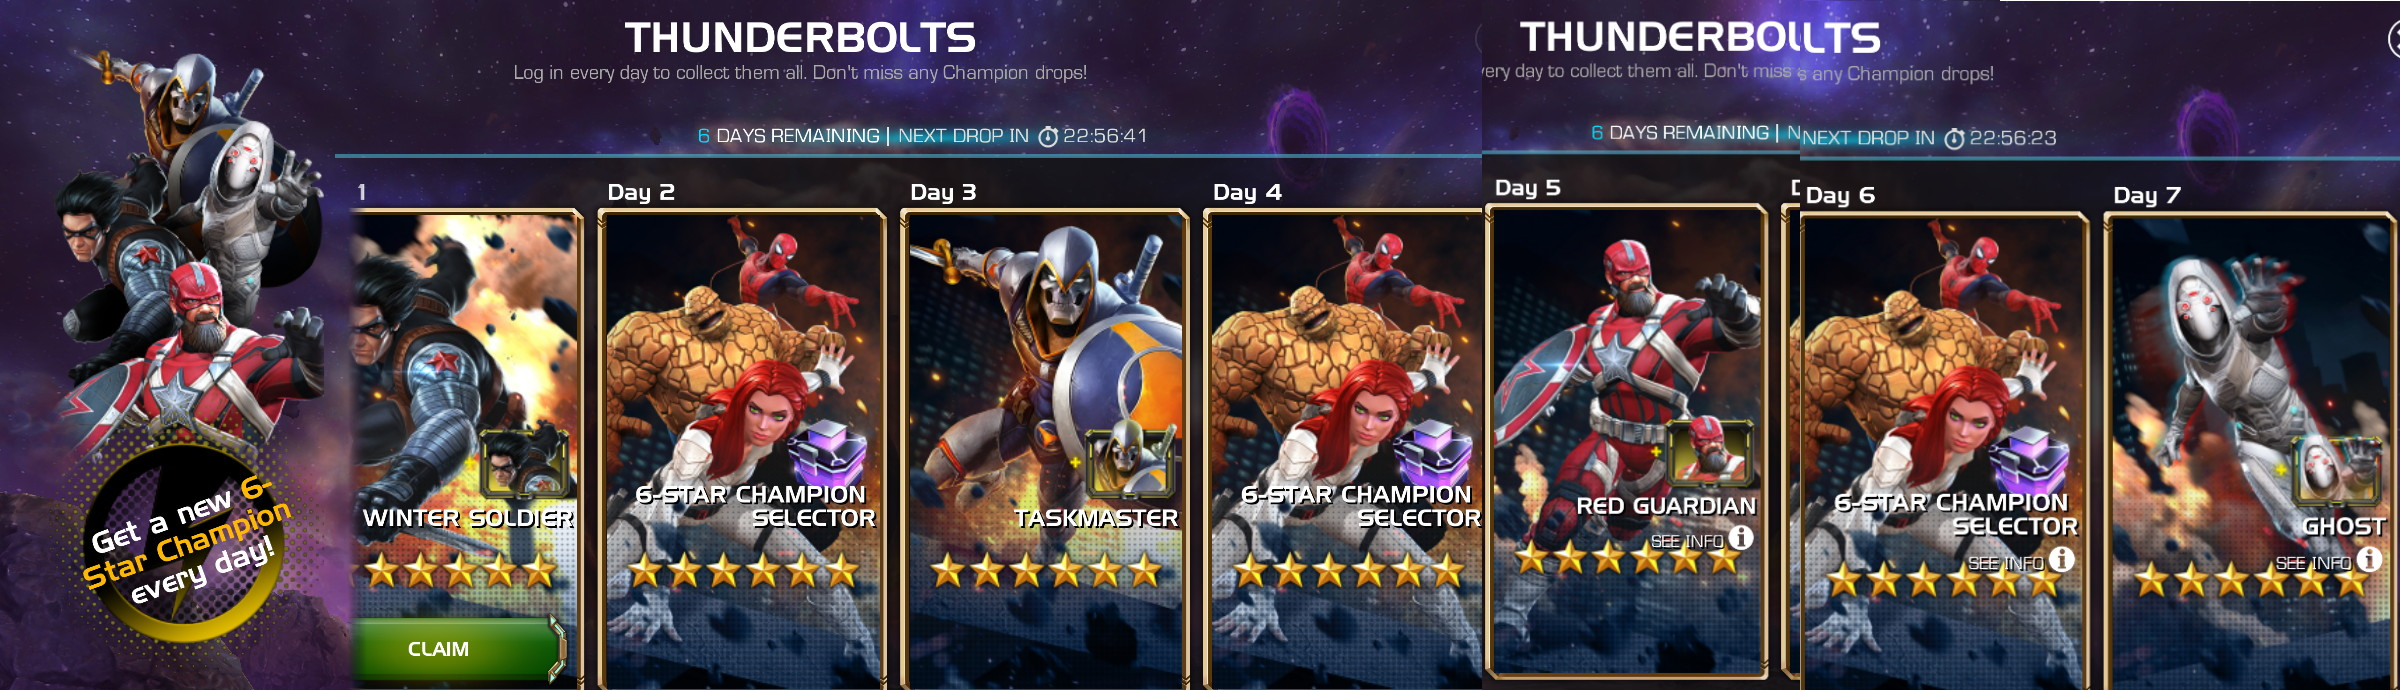Select Red Guardian portrait badge icon
Screen dimensions: 2400x690
tap(1711, 451)
